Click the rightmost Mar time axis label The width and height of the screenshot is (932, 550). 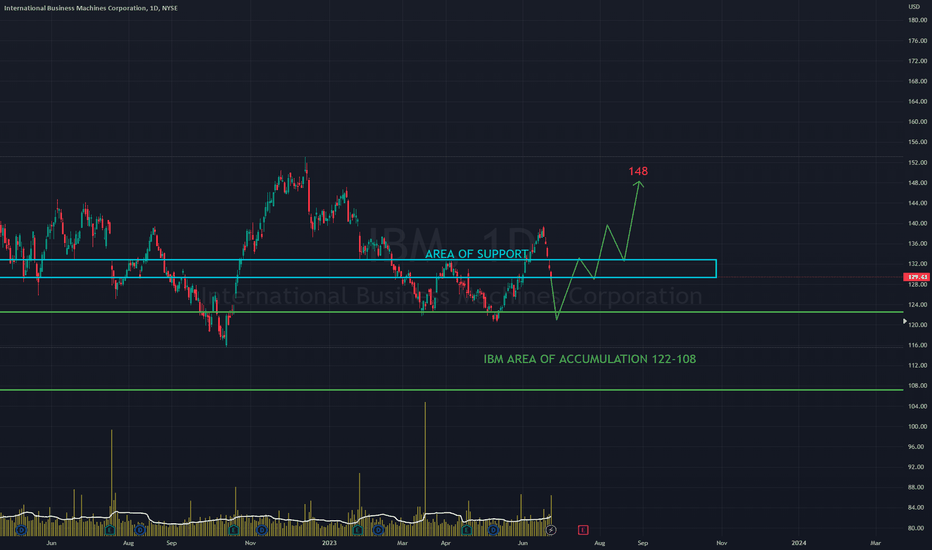[875, 543]
